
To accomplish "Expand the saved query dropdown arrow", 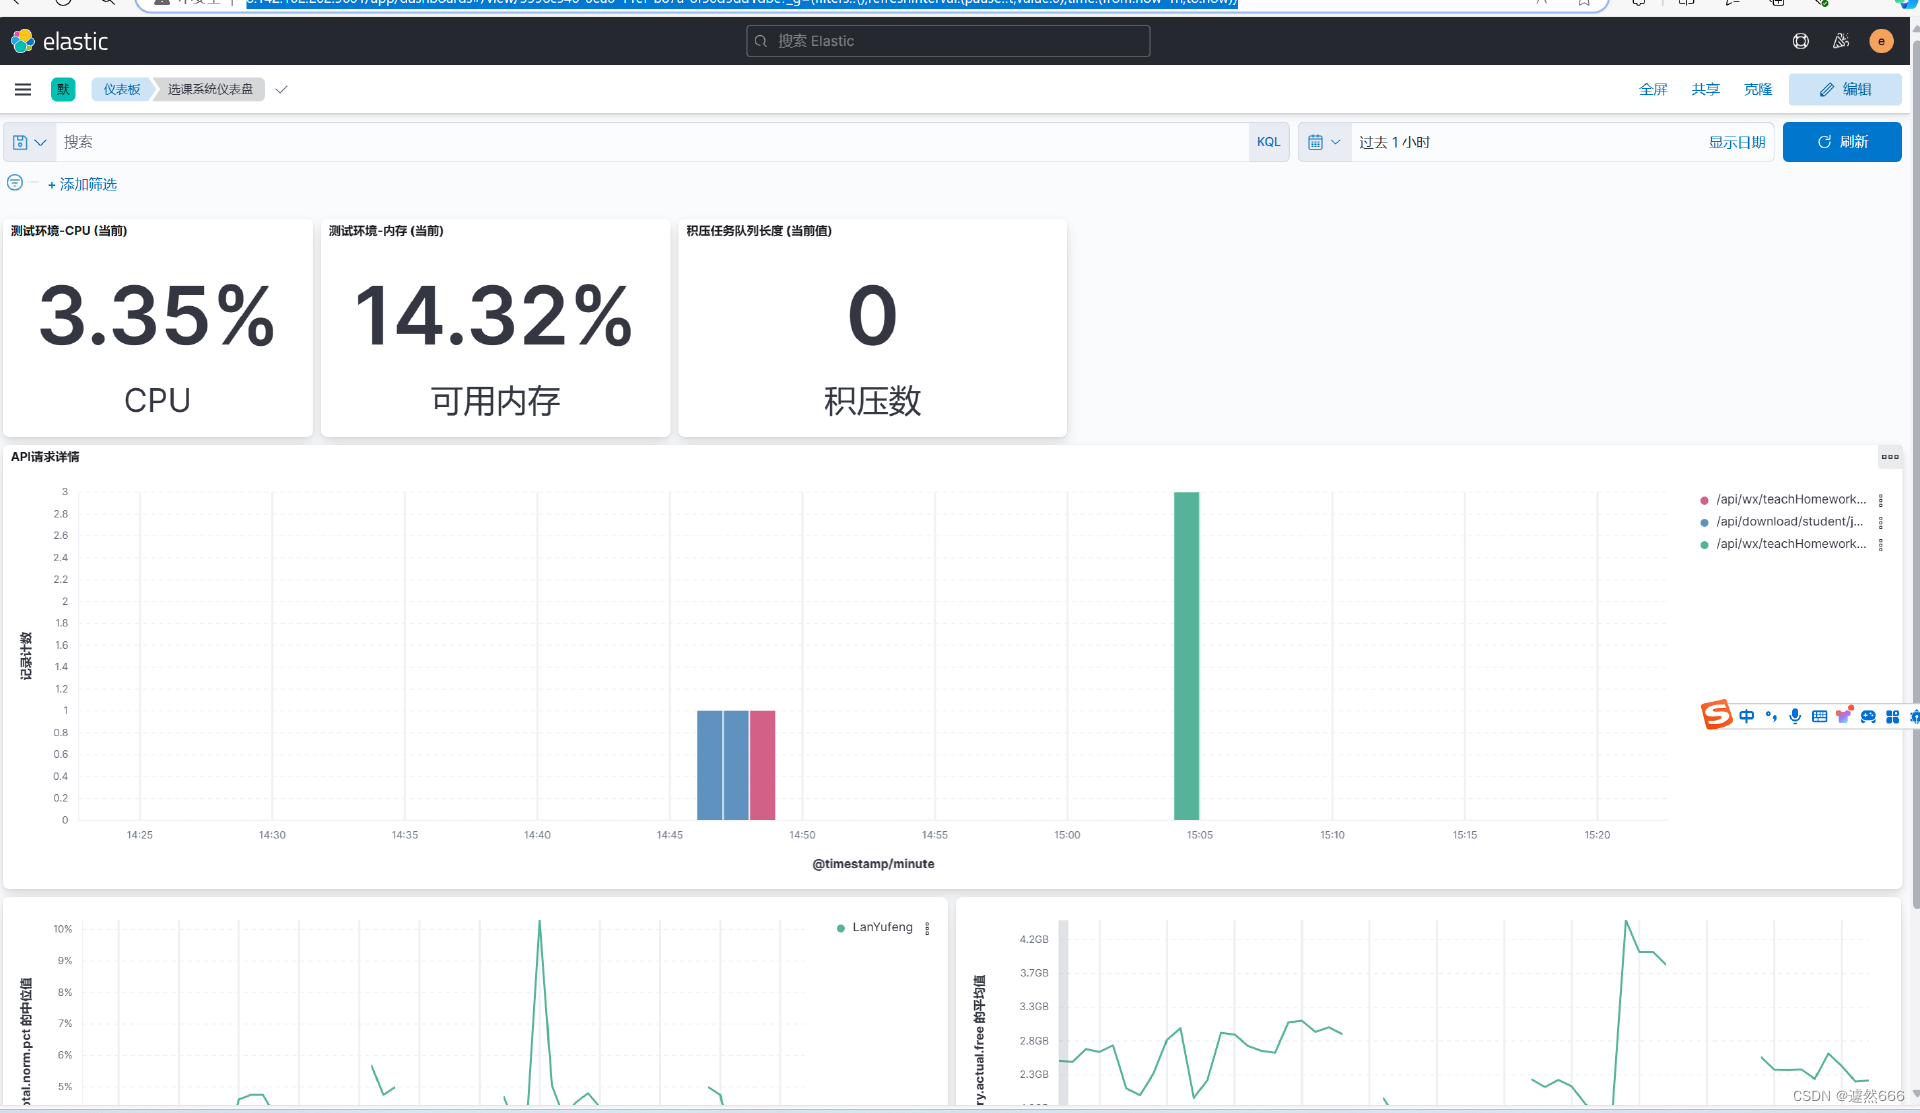I will pos(42,141).
